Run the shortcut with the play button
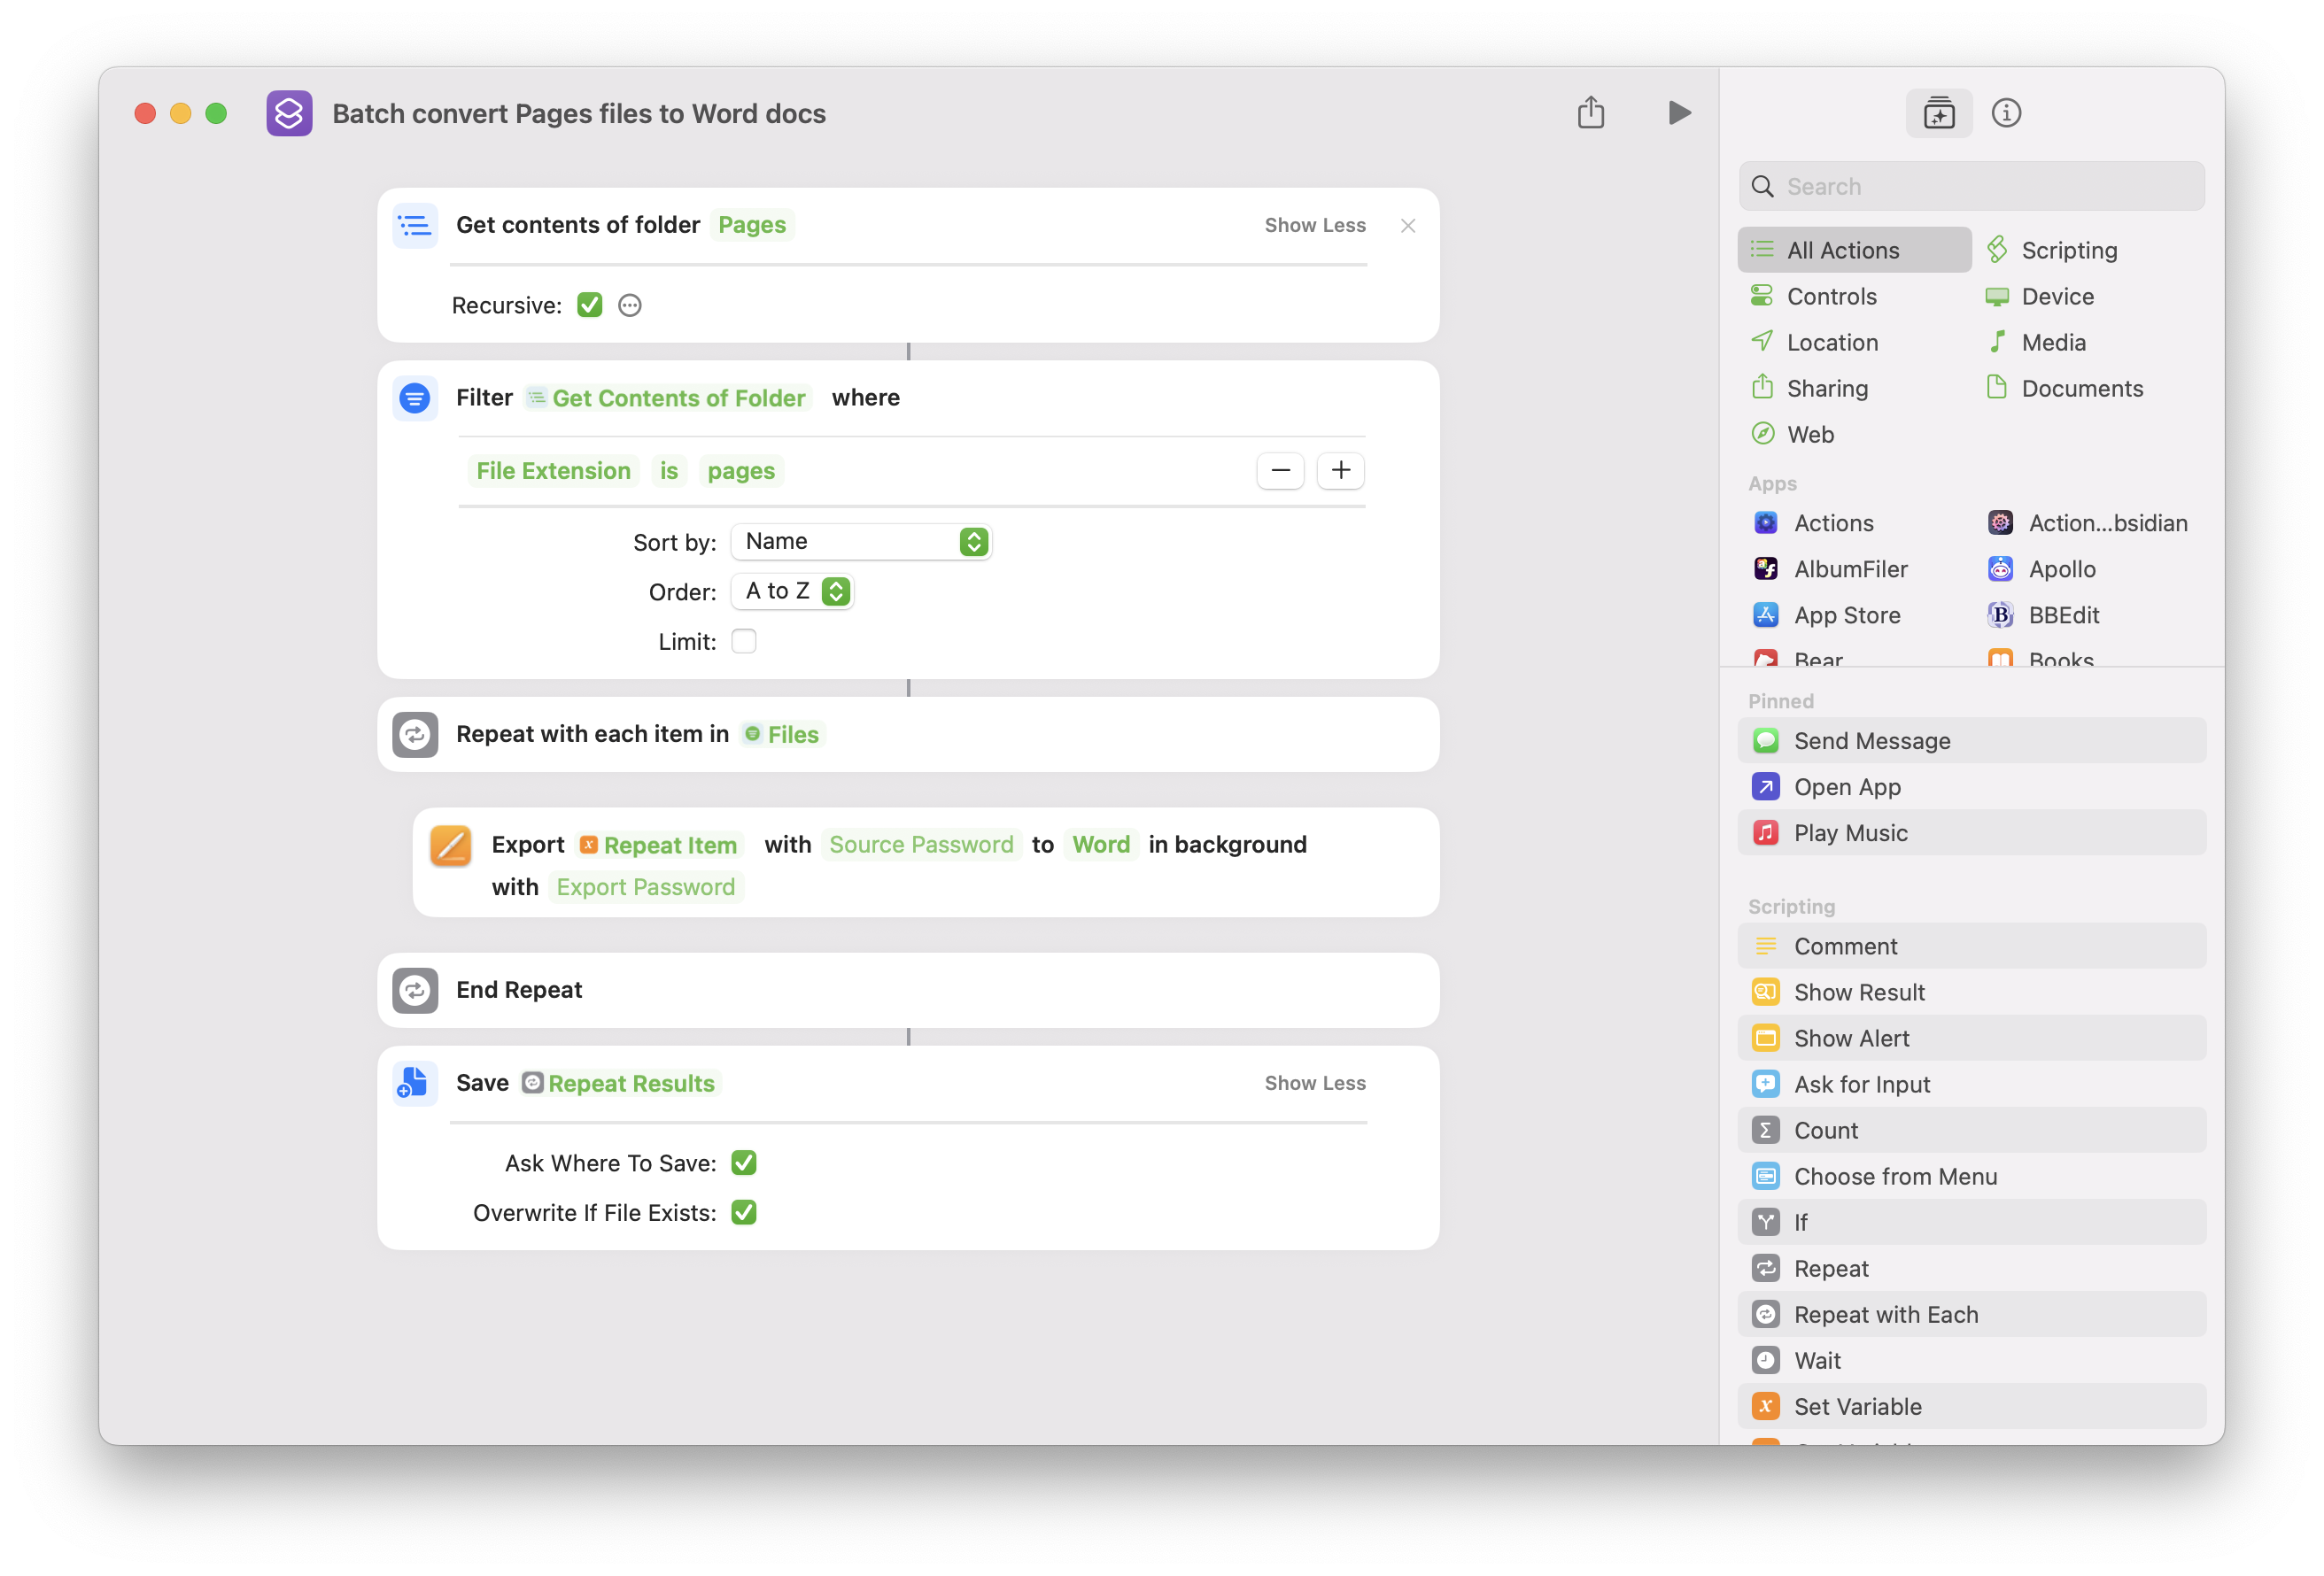Viewport: 2324px width, 1576px height. pos(1679,113)
